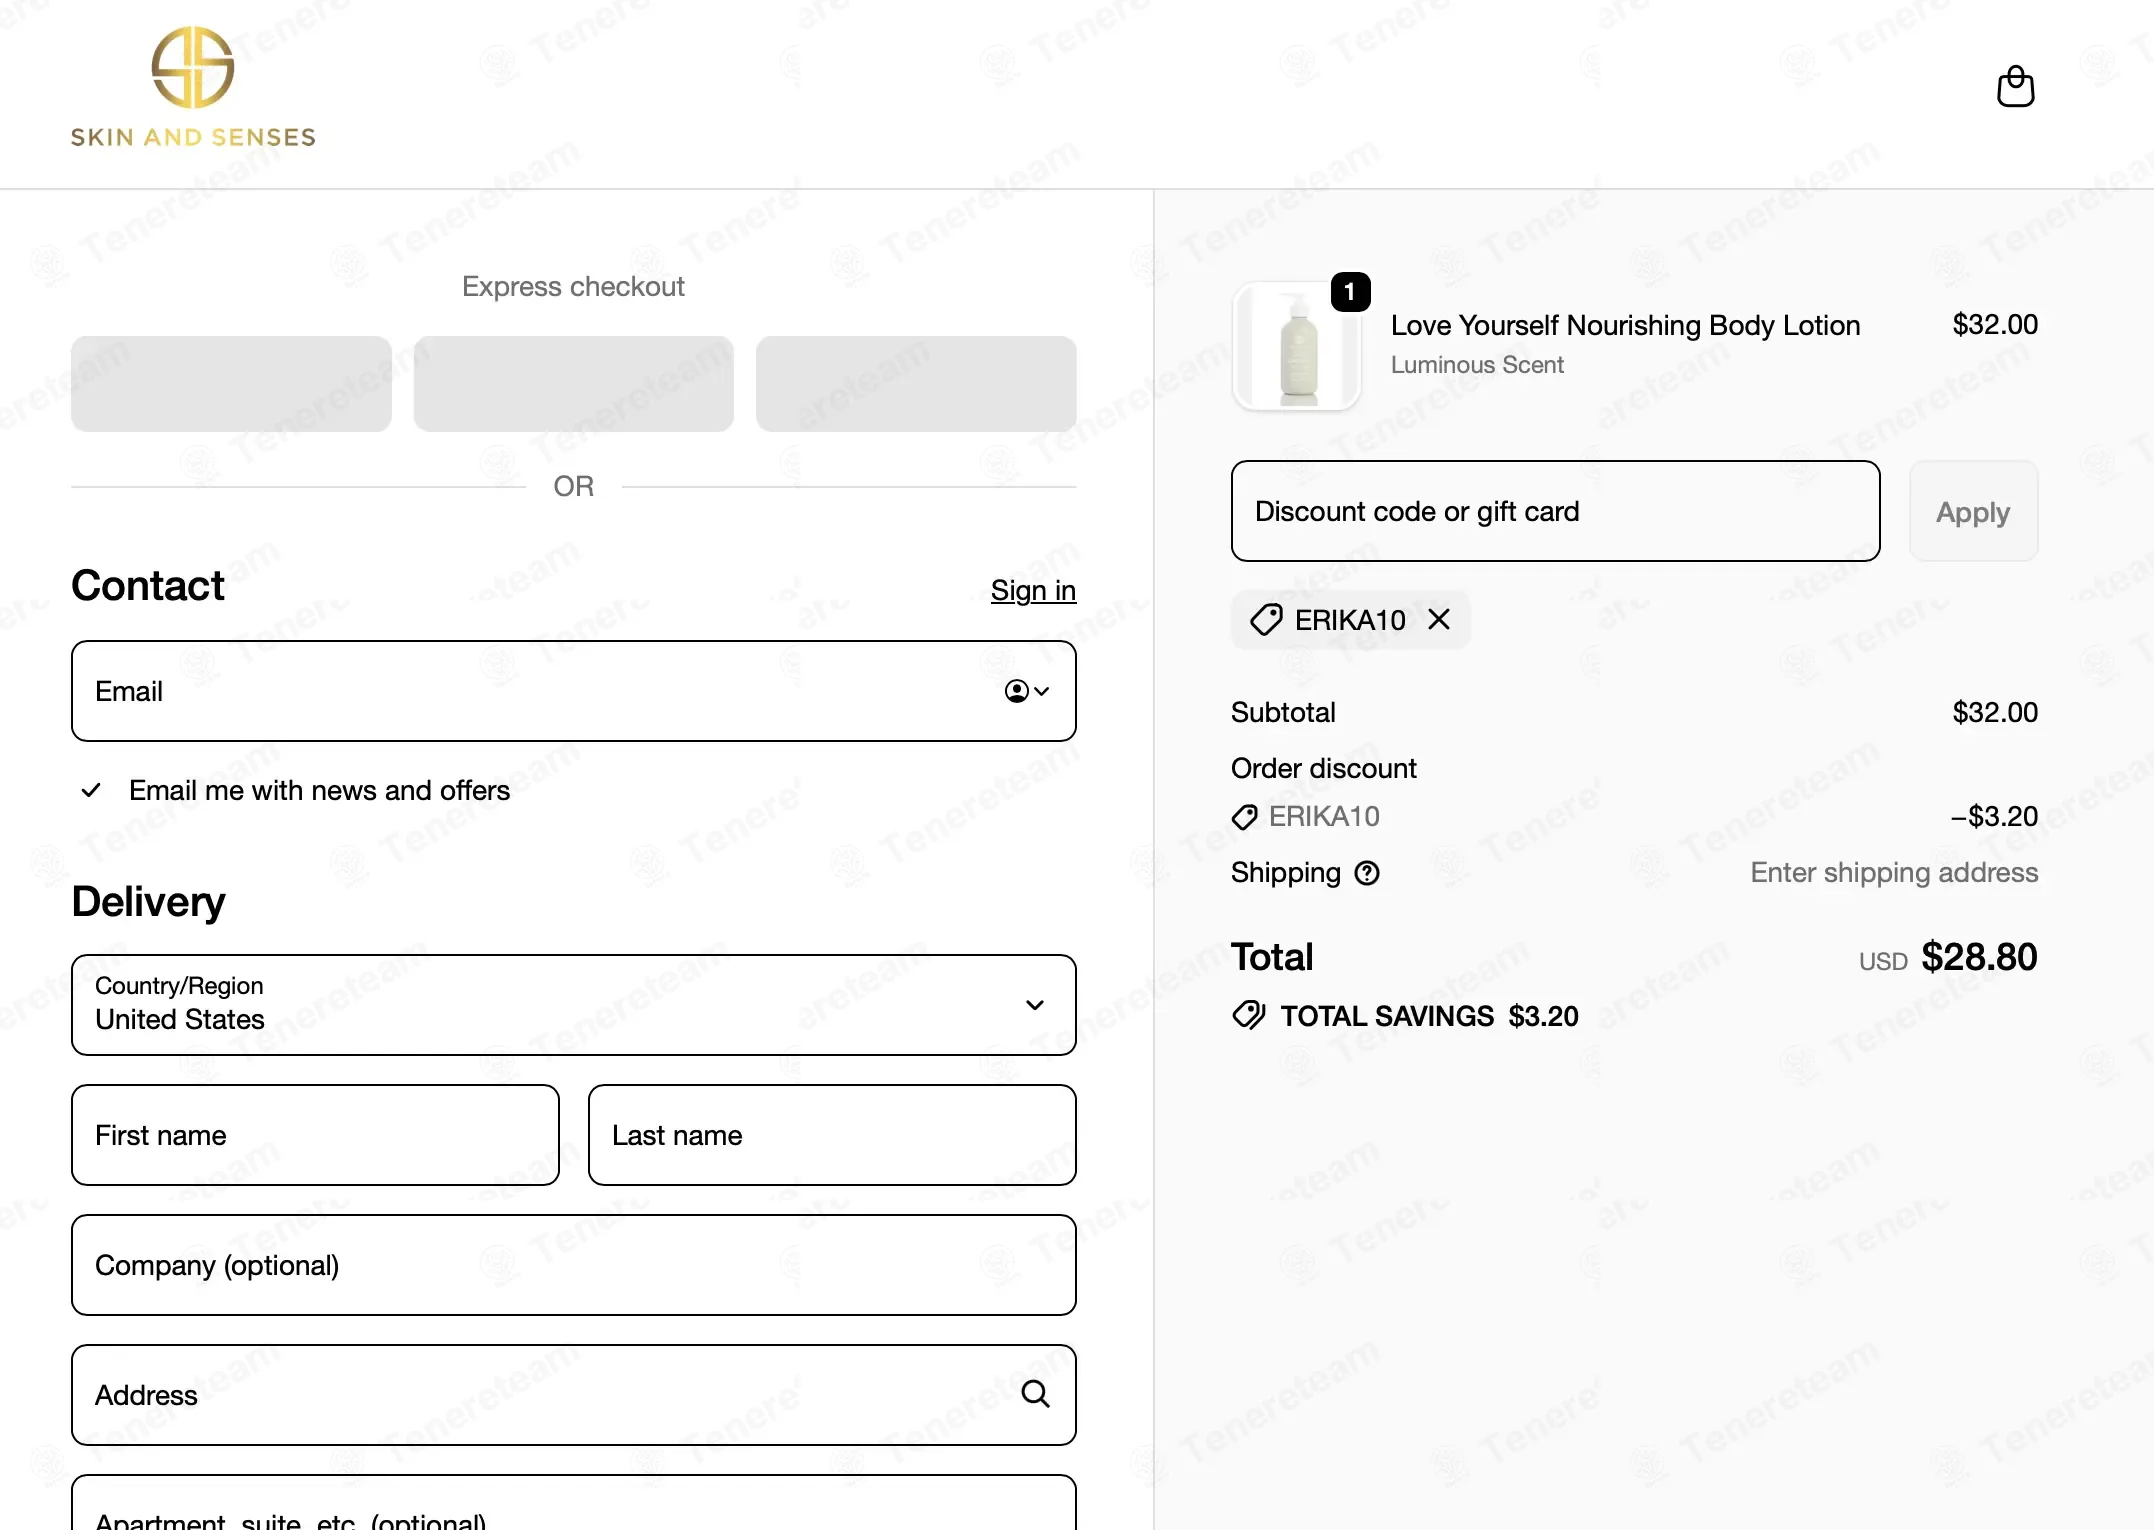Image resolution: width=2154 pixels, height=1530 pixels.
Task: Click the product price $32.00
Action: (x=1995, y=325)
